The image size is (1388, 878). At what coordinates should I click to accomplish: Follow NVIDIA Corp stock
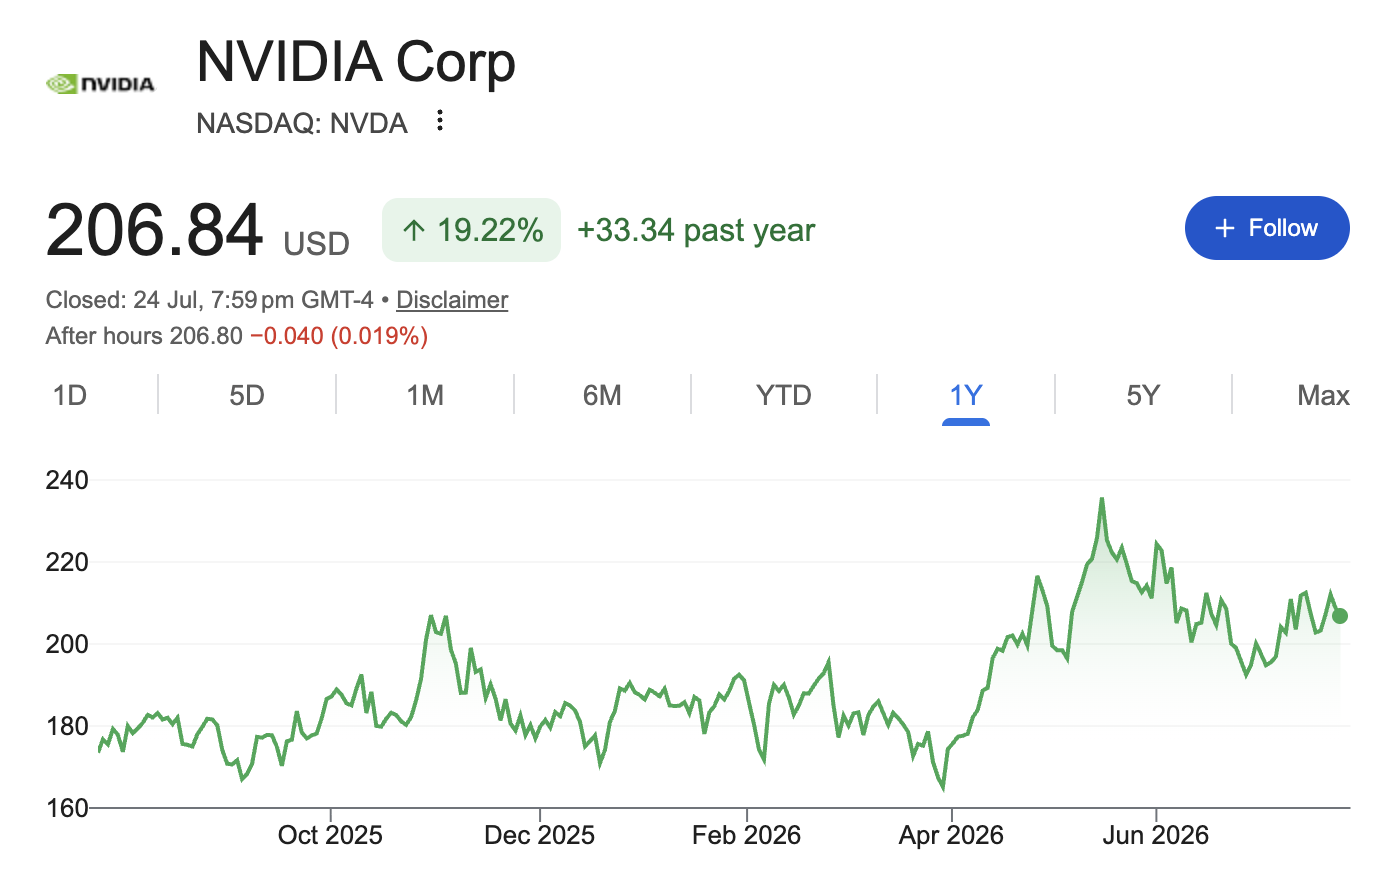click(x=1267, y=228)
